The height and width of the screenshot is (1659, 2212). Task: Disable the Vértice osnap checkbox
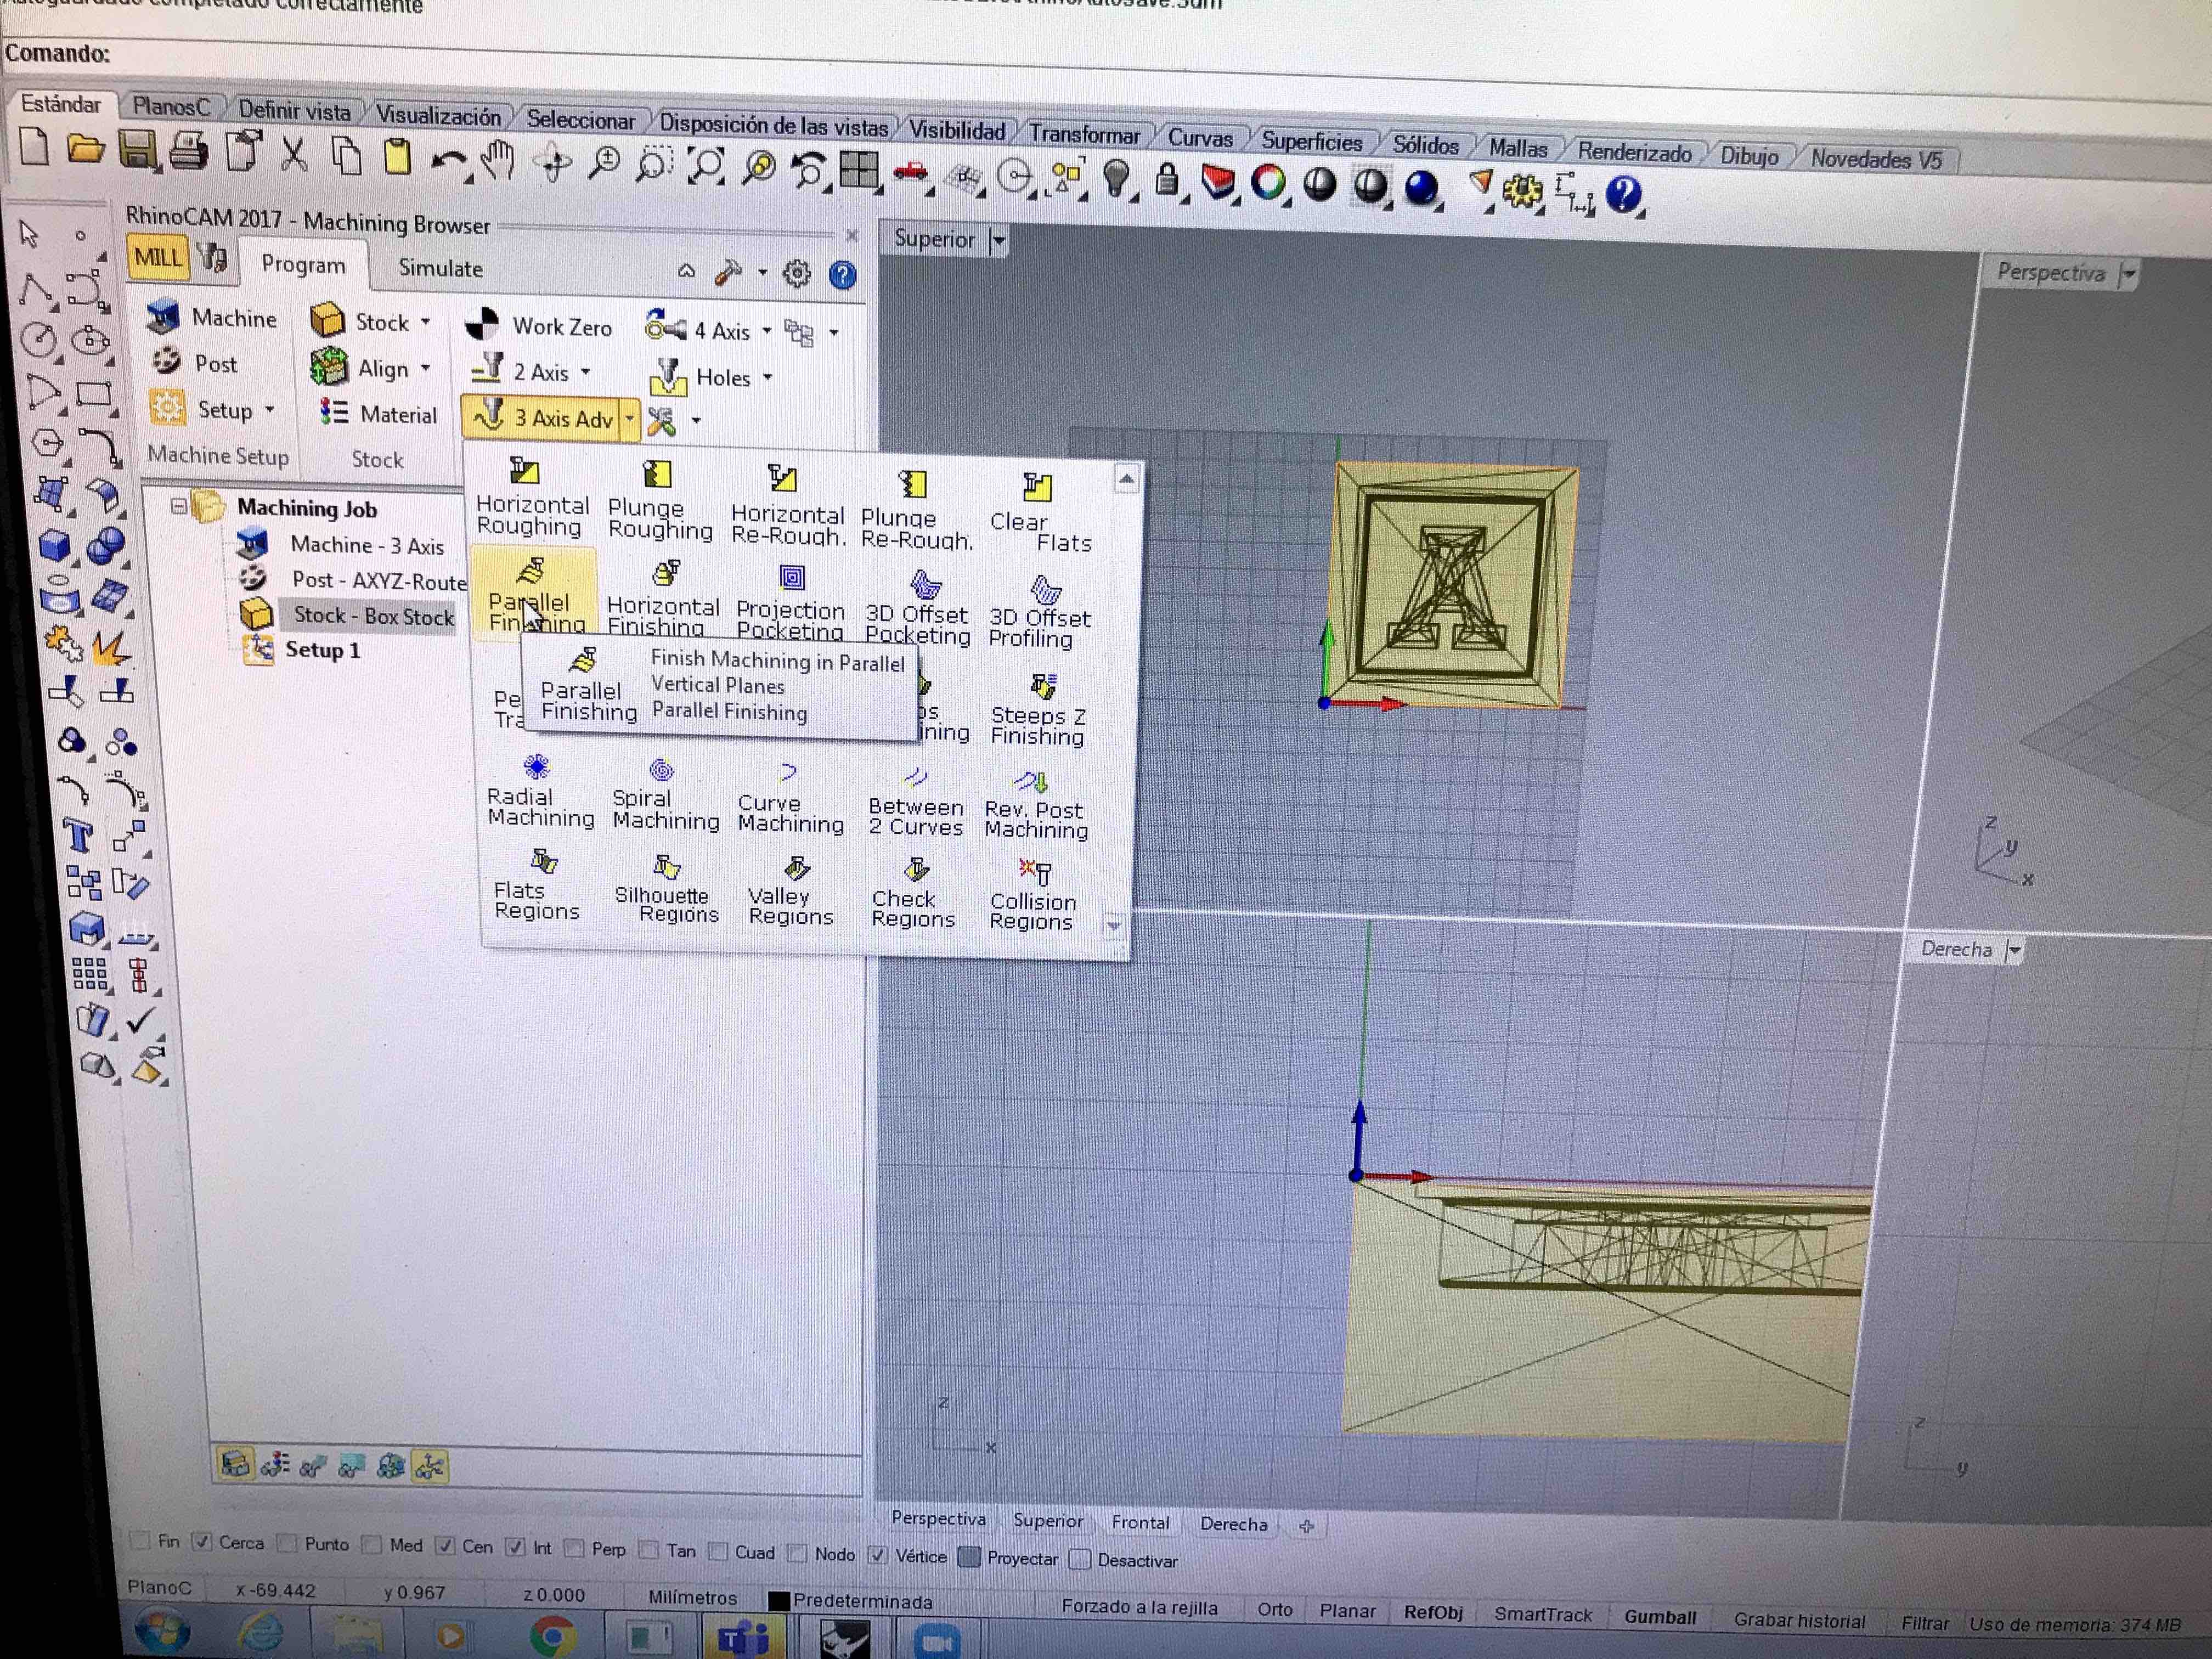[x=877, y=1555]
